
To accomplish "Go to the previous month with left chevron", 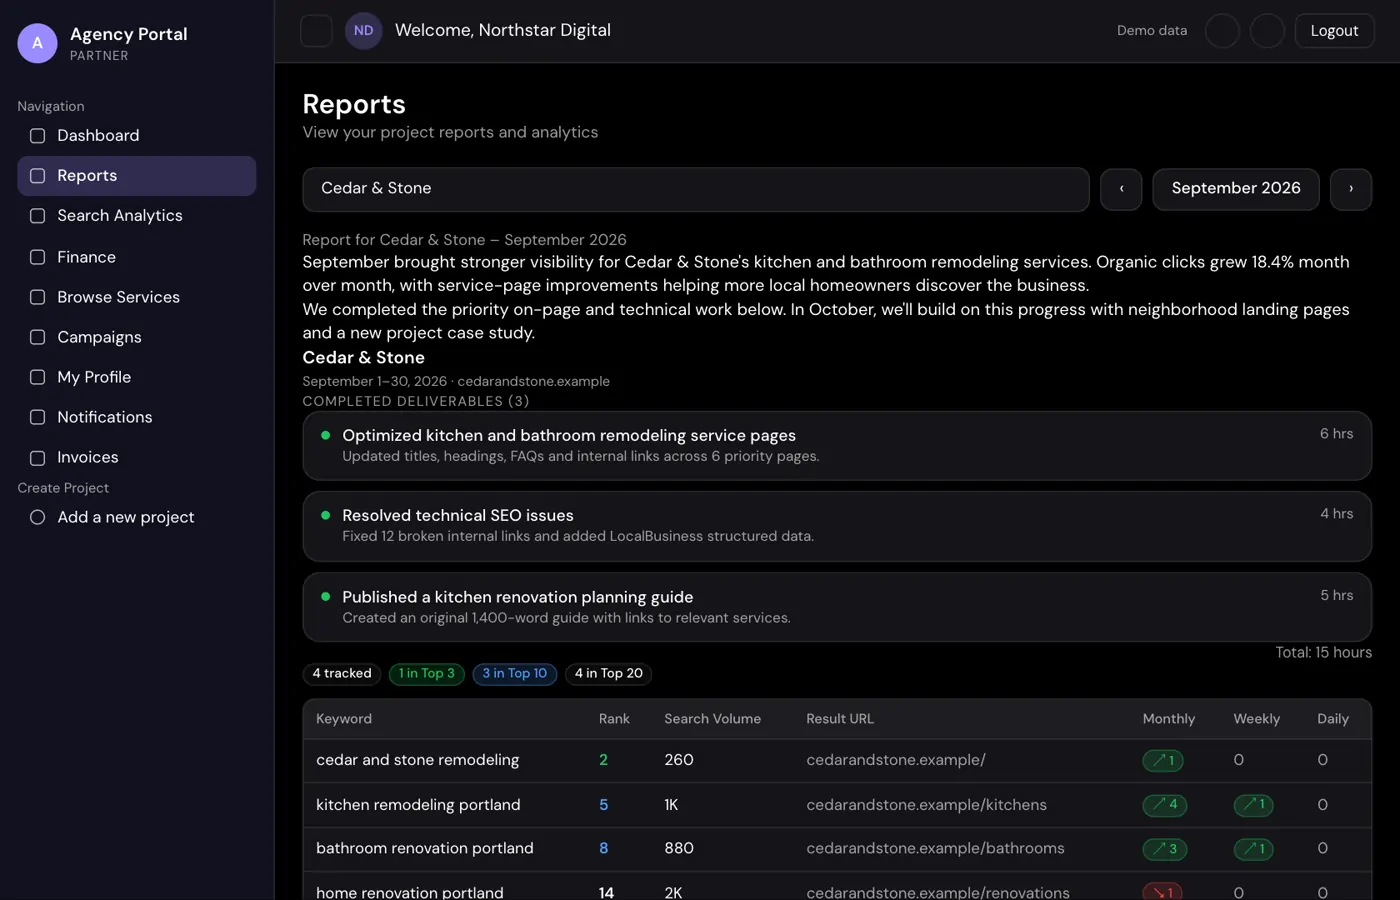I will tap(1121, 189).
